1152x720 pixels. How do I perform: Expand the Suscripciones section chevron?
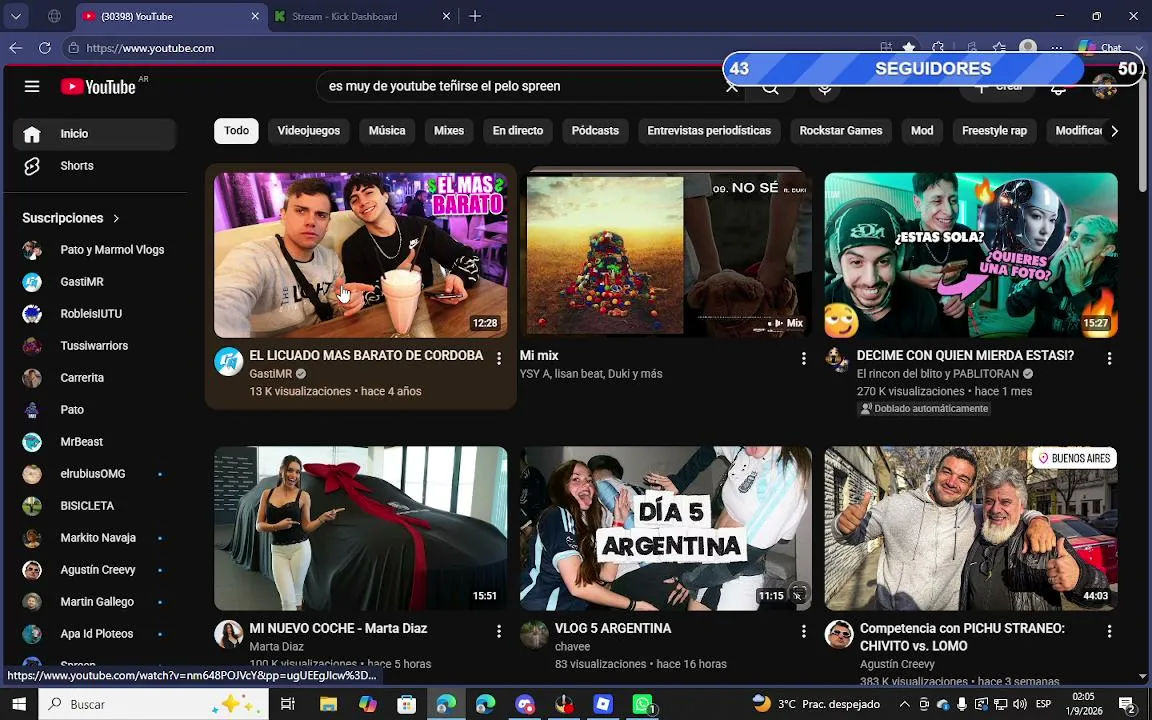point(116,218)
